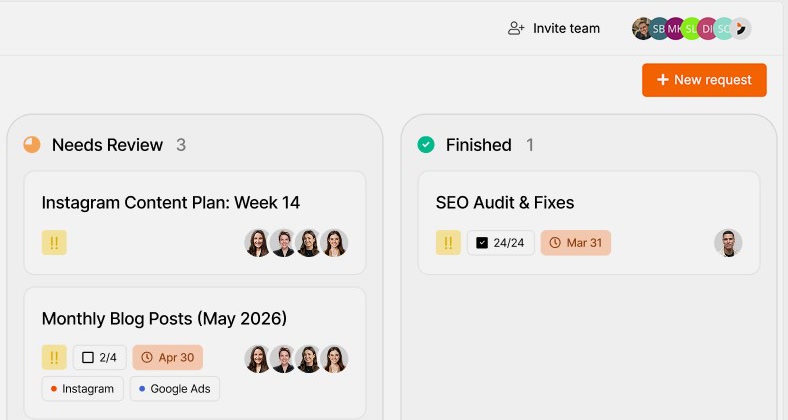
Task: Click third assignee avatar on Instagram Content Plan card
Action: 309,243
